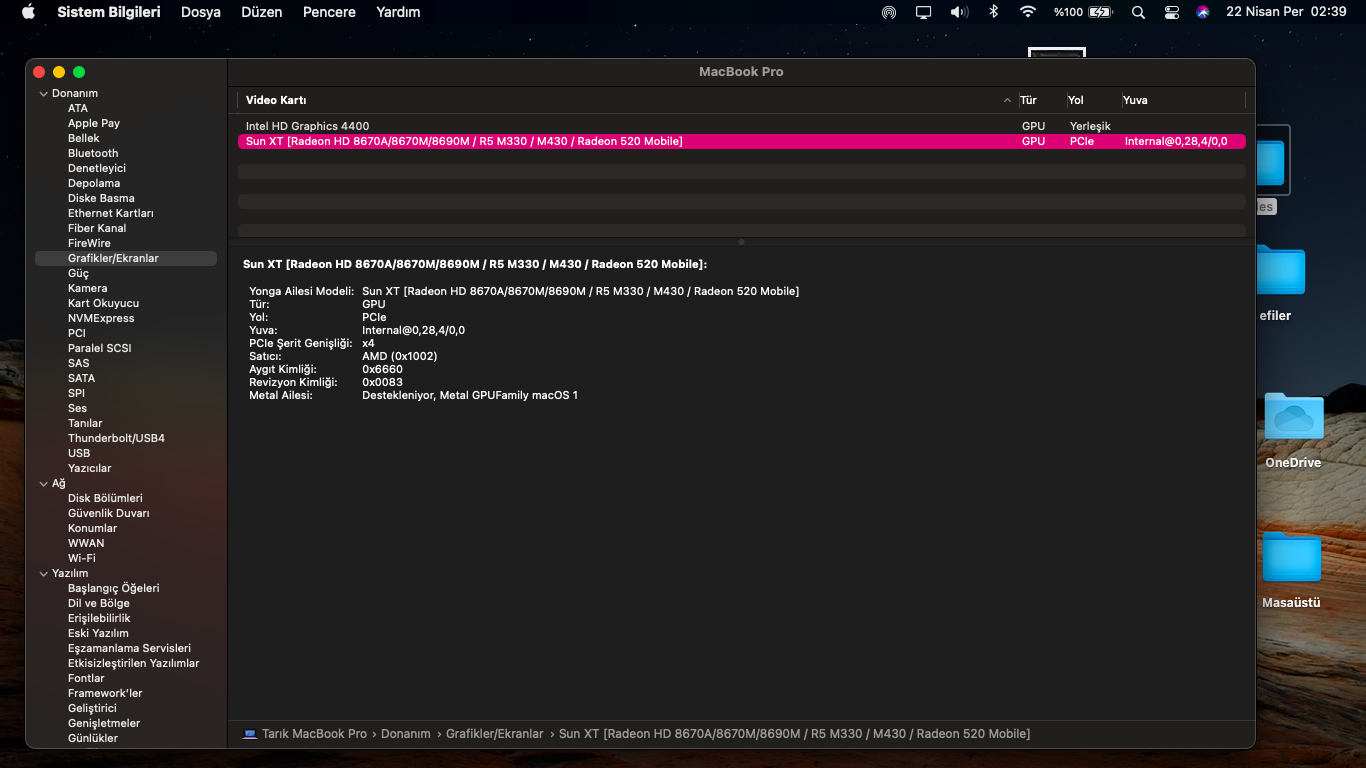Click the Wi-Fi status icon
Screen dimensions: 1366x768
click(1027, 12)
